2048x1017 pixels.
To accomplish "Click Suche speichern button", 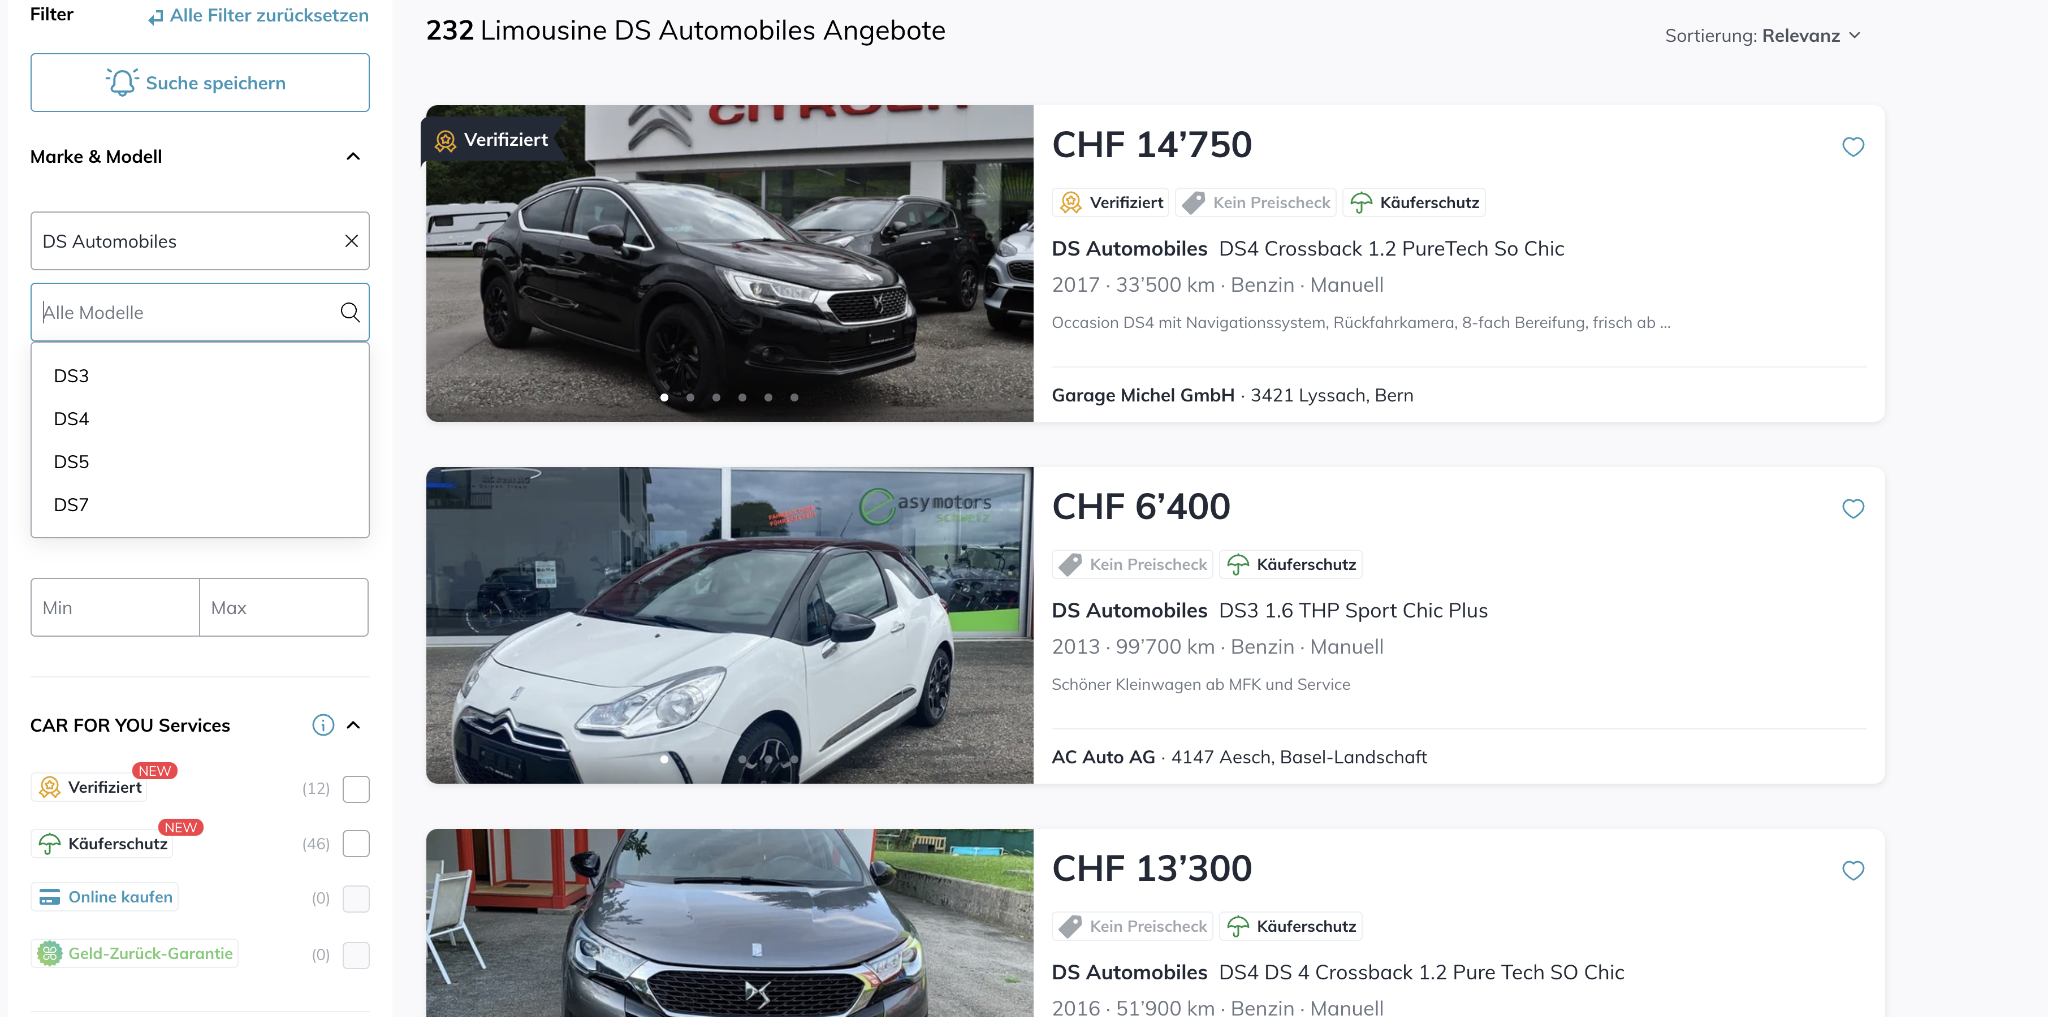I will coord(200,83).
